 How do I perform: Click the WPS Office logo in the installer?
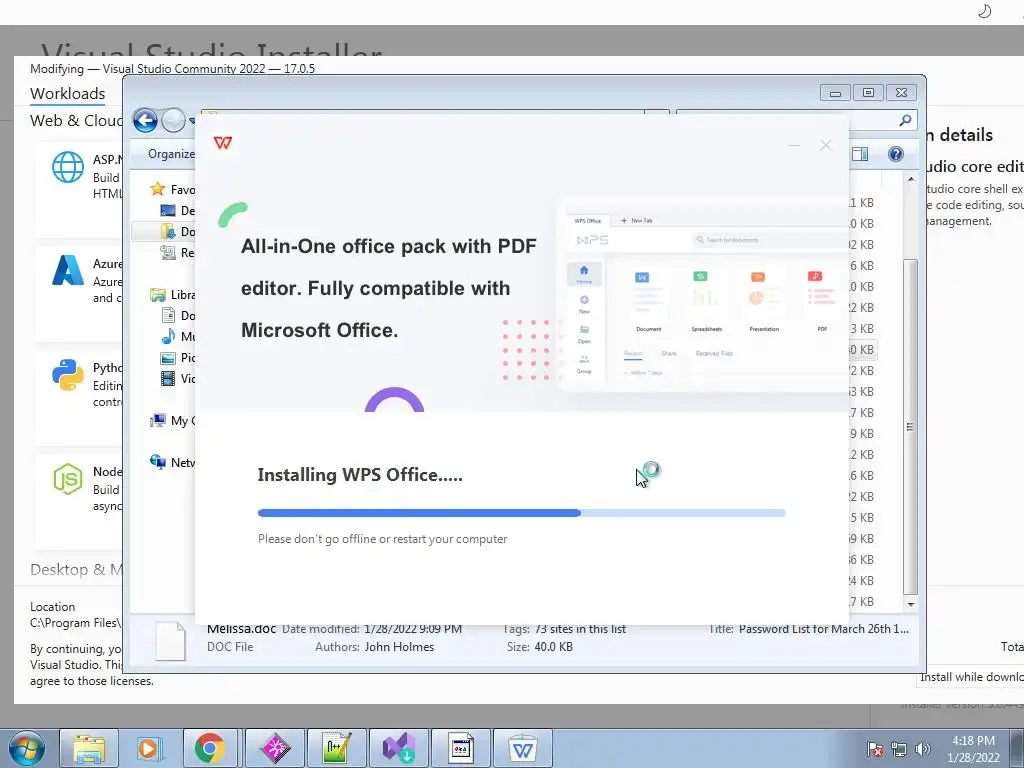[223, 142]
